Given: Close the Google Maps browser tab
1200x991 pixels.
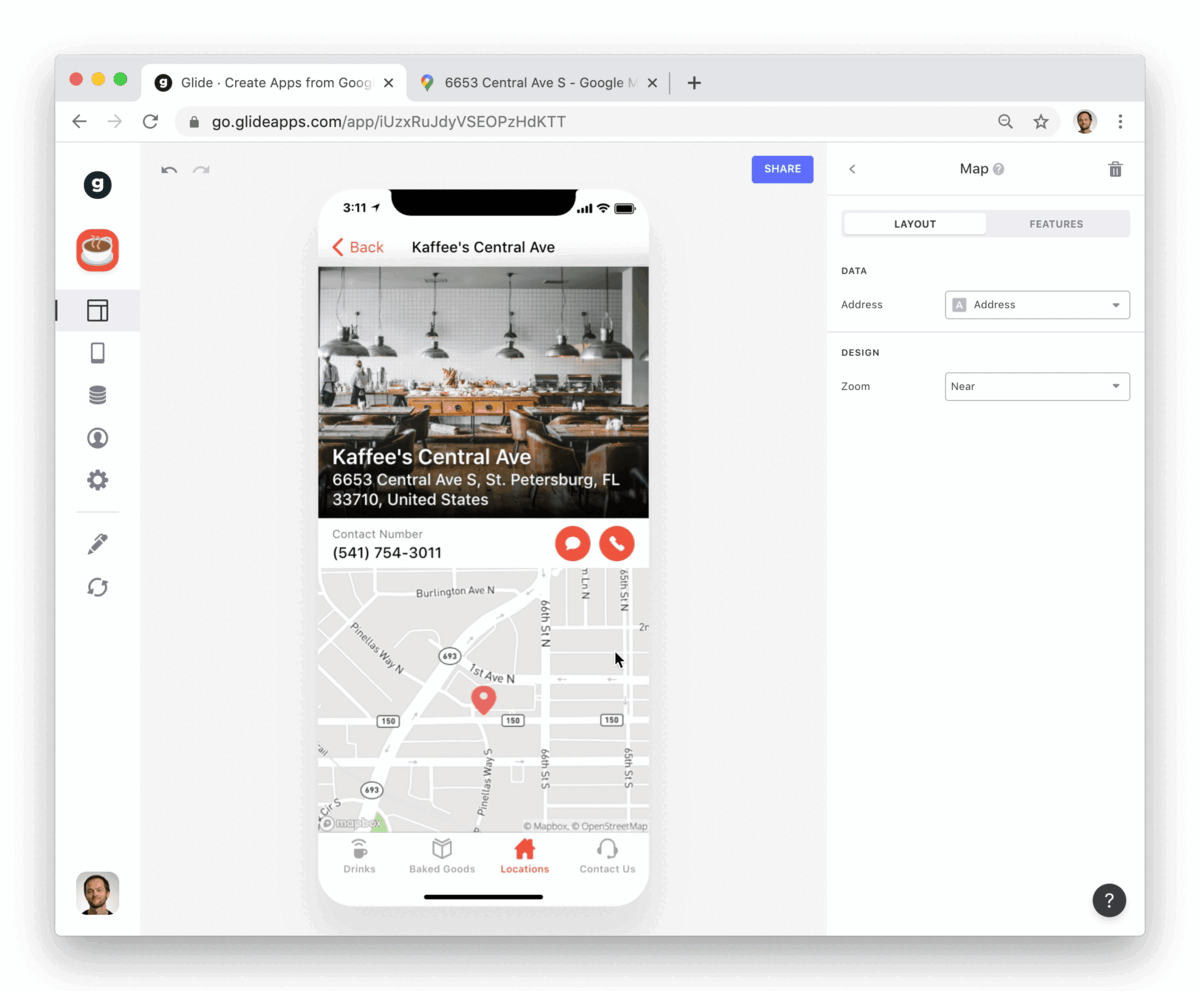Looking at the screenshot, I should [652, 83].
